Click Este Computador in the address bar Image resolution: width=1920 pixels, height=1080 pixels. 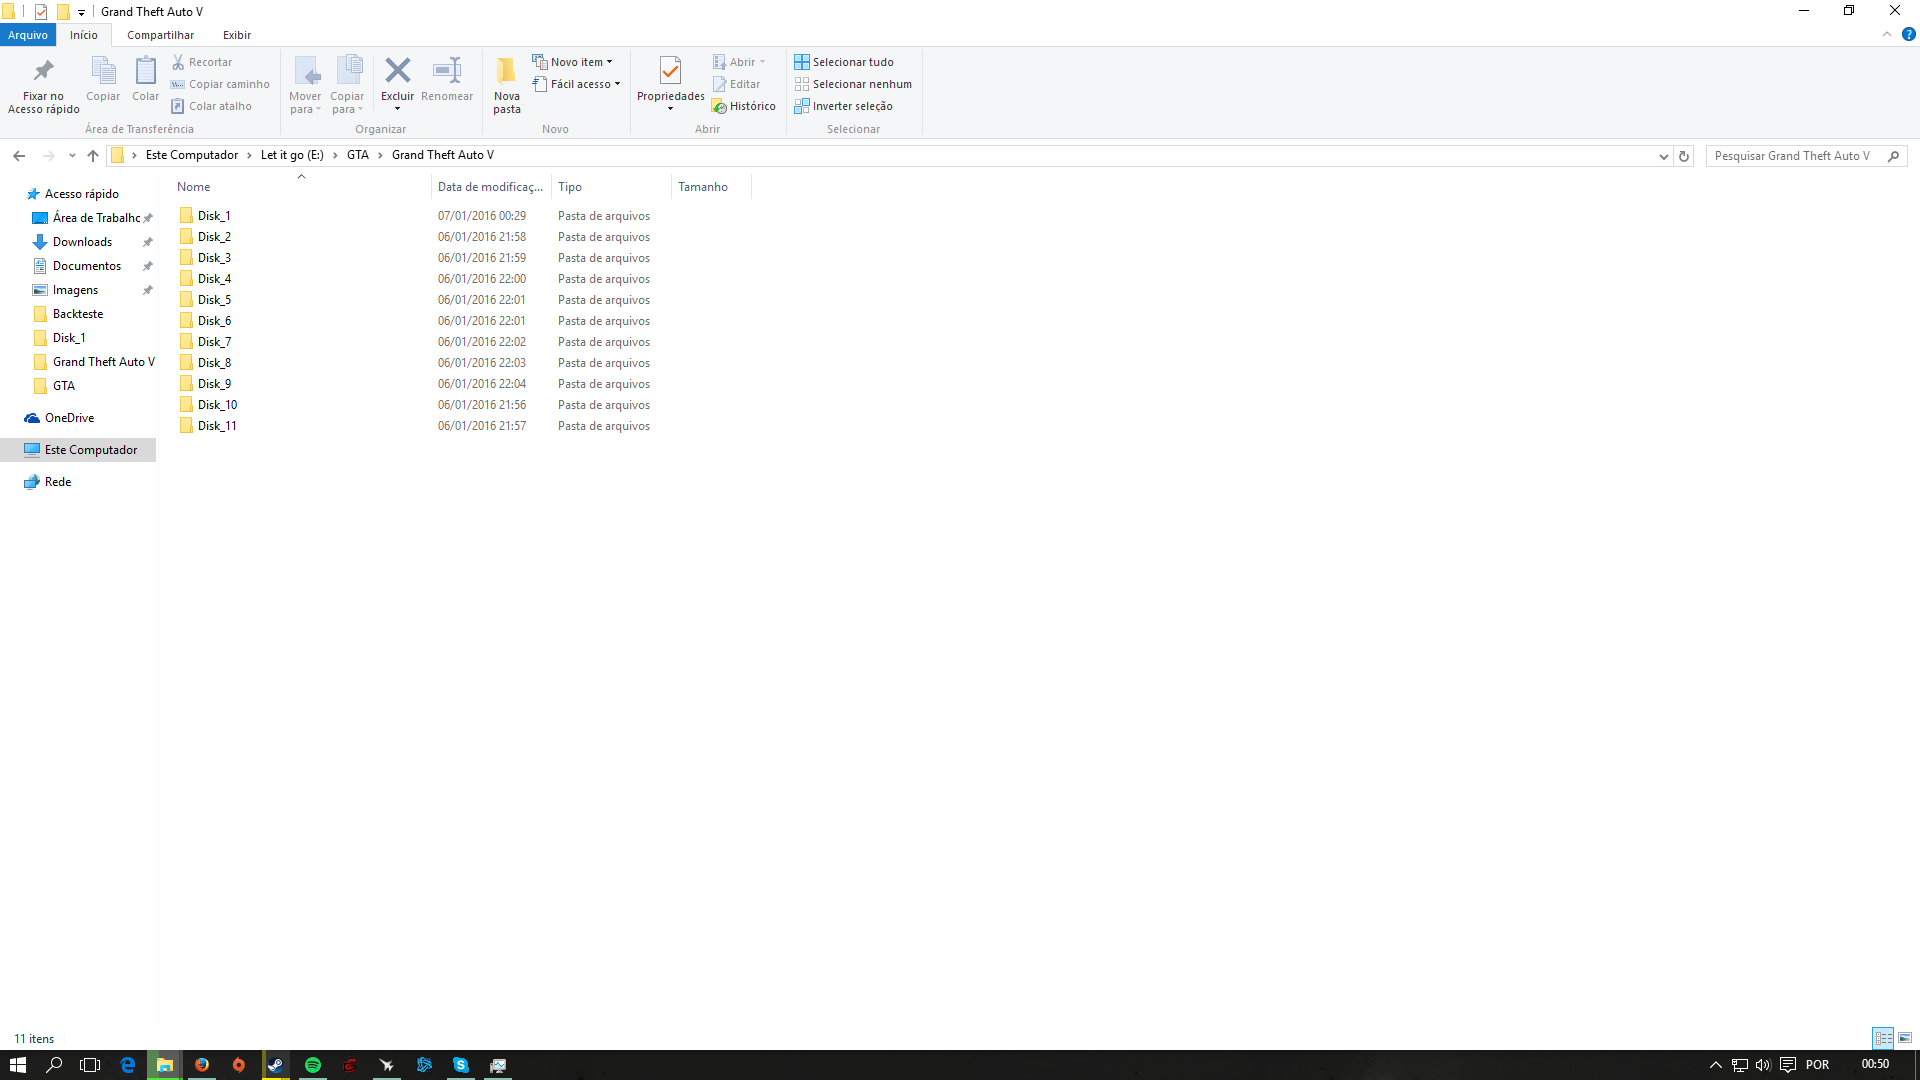click(192, 155)
